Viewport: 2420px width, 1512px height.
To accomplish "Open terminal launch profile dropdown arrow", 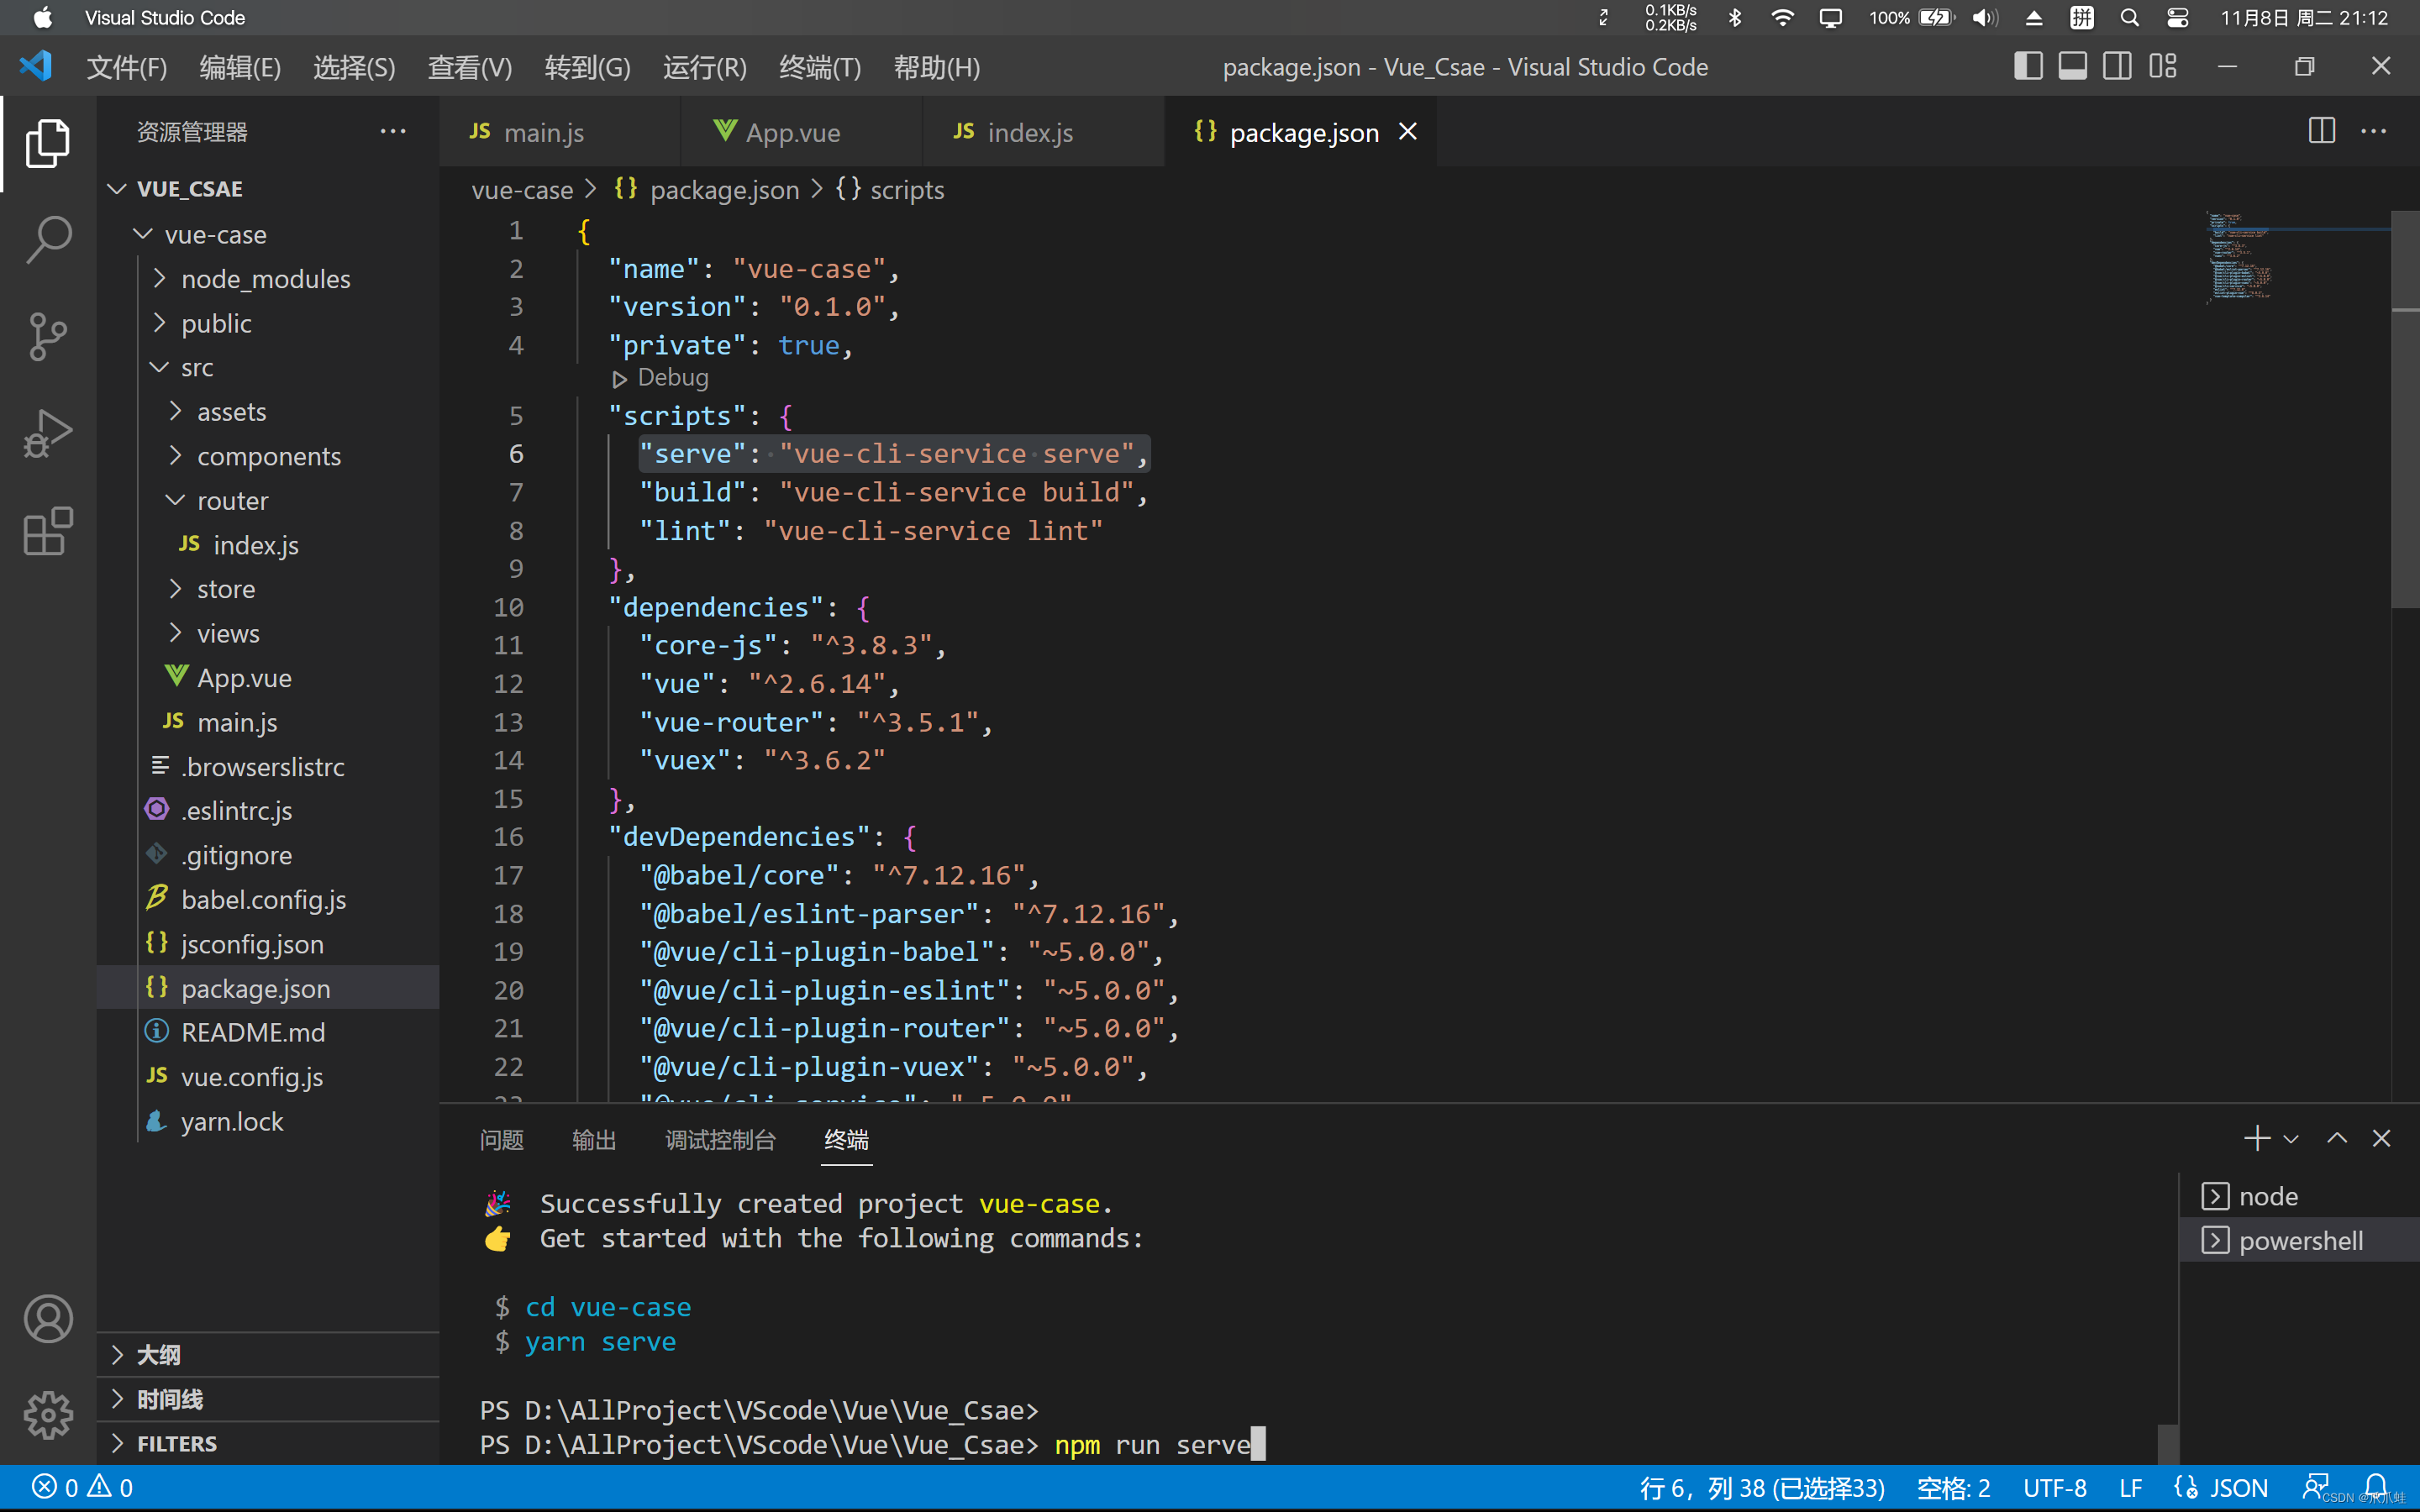I will tap(2291, 1139).
